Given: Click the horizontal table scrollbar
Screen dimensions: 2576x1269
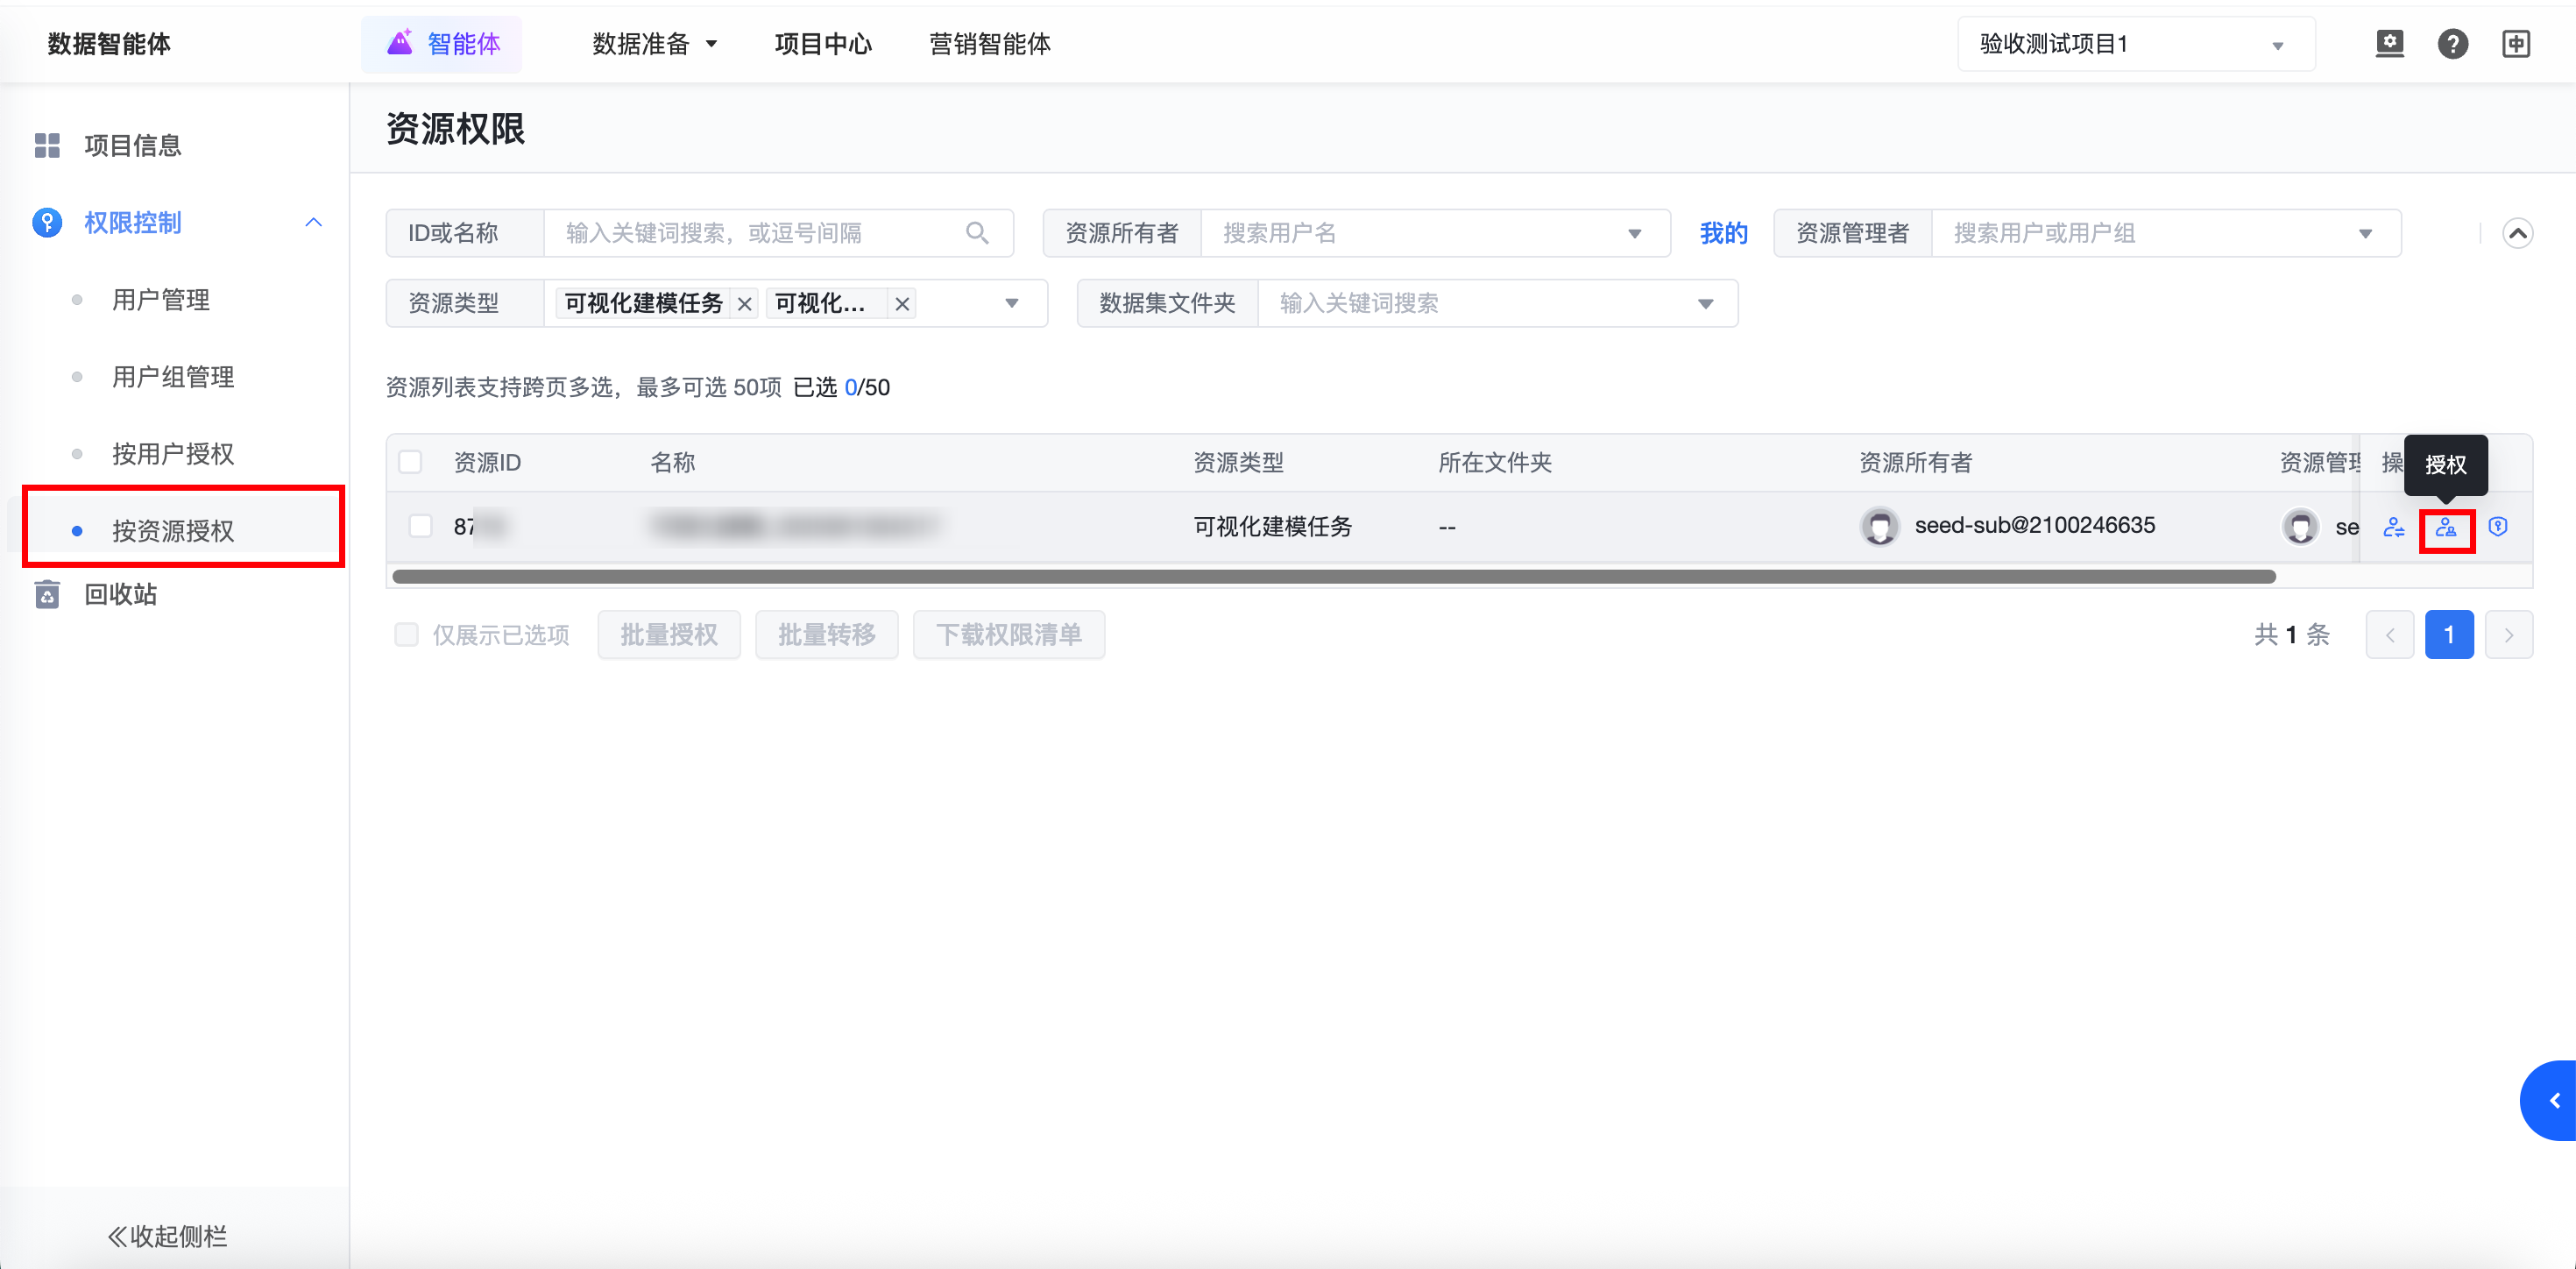Looking at the screenshot, I should (x=1333, y=577).
